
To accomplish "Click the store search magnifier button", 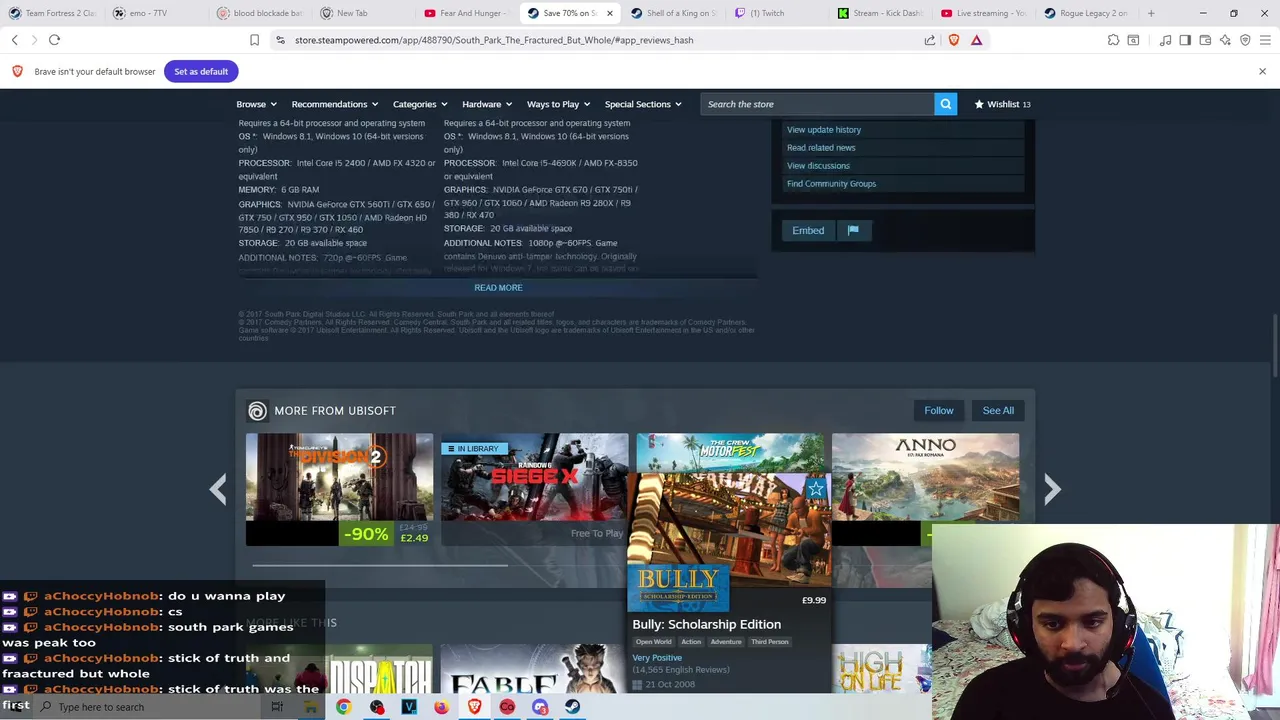I will click(945, 104).
